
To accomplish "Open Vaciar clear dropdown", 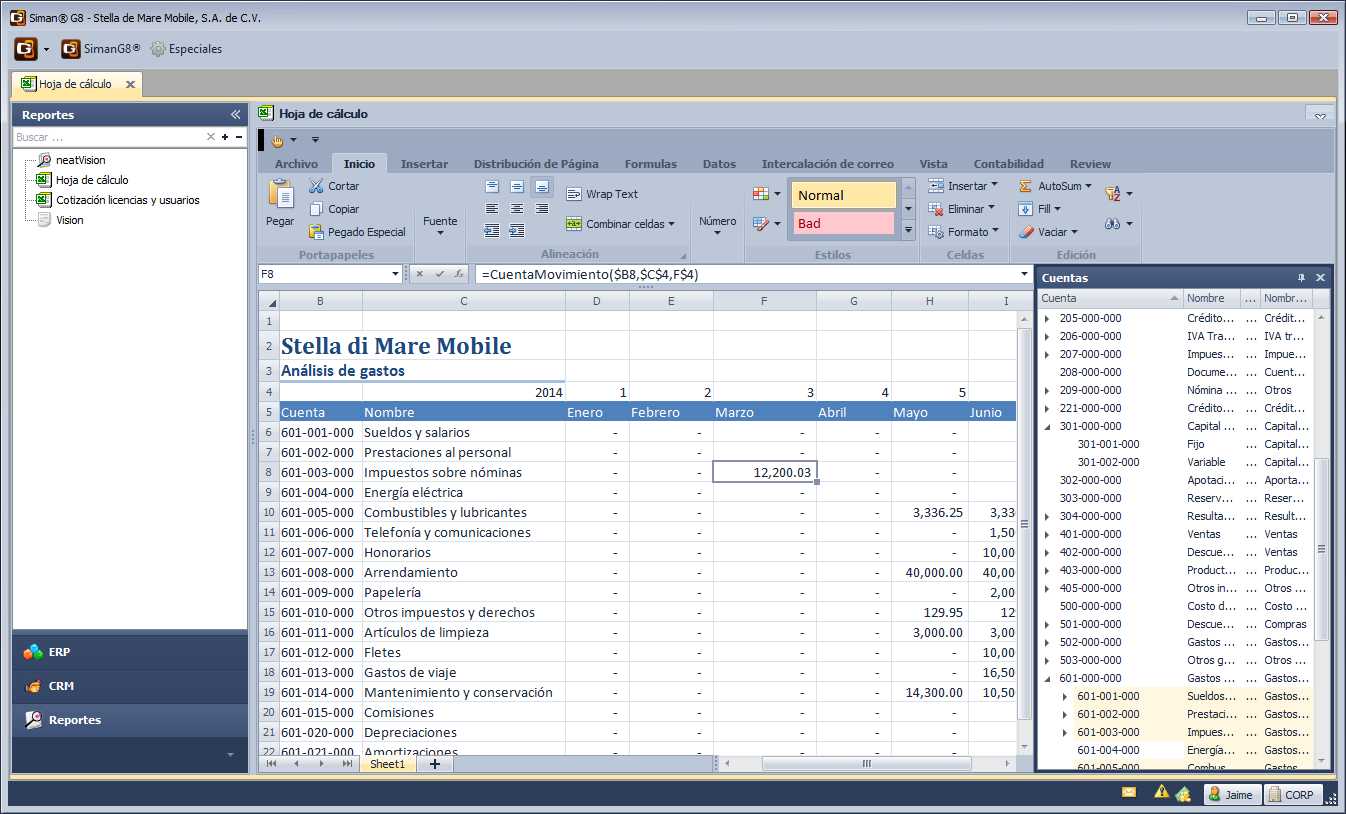I will point(1048,232).
